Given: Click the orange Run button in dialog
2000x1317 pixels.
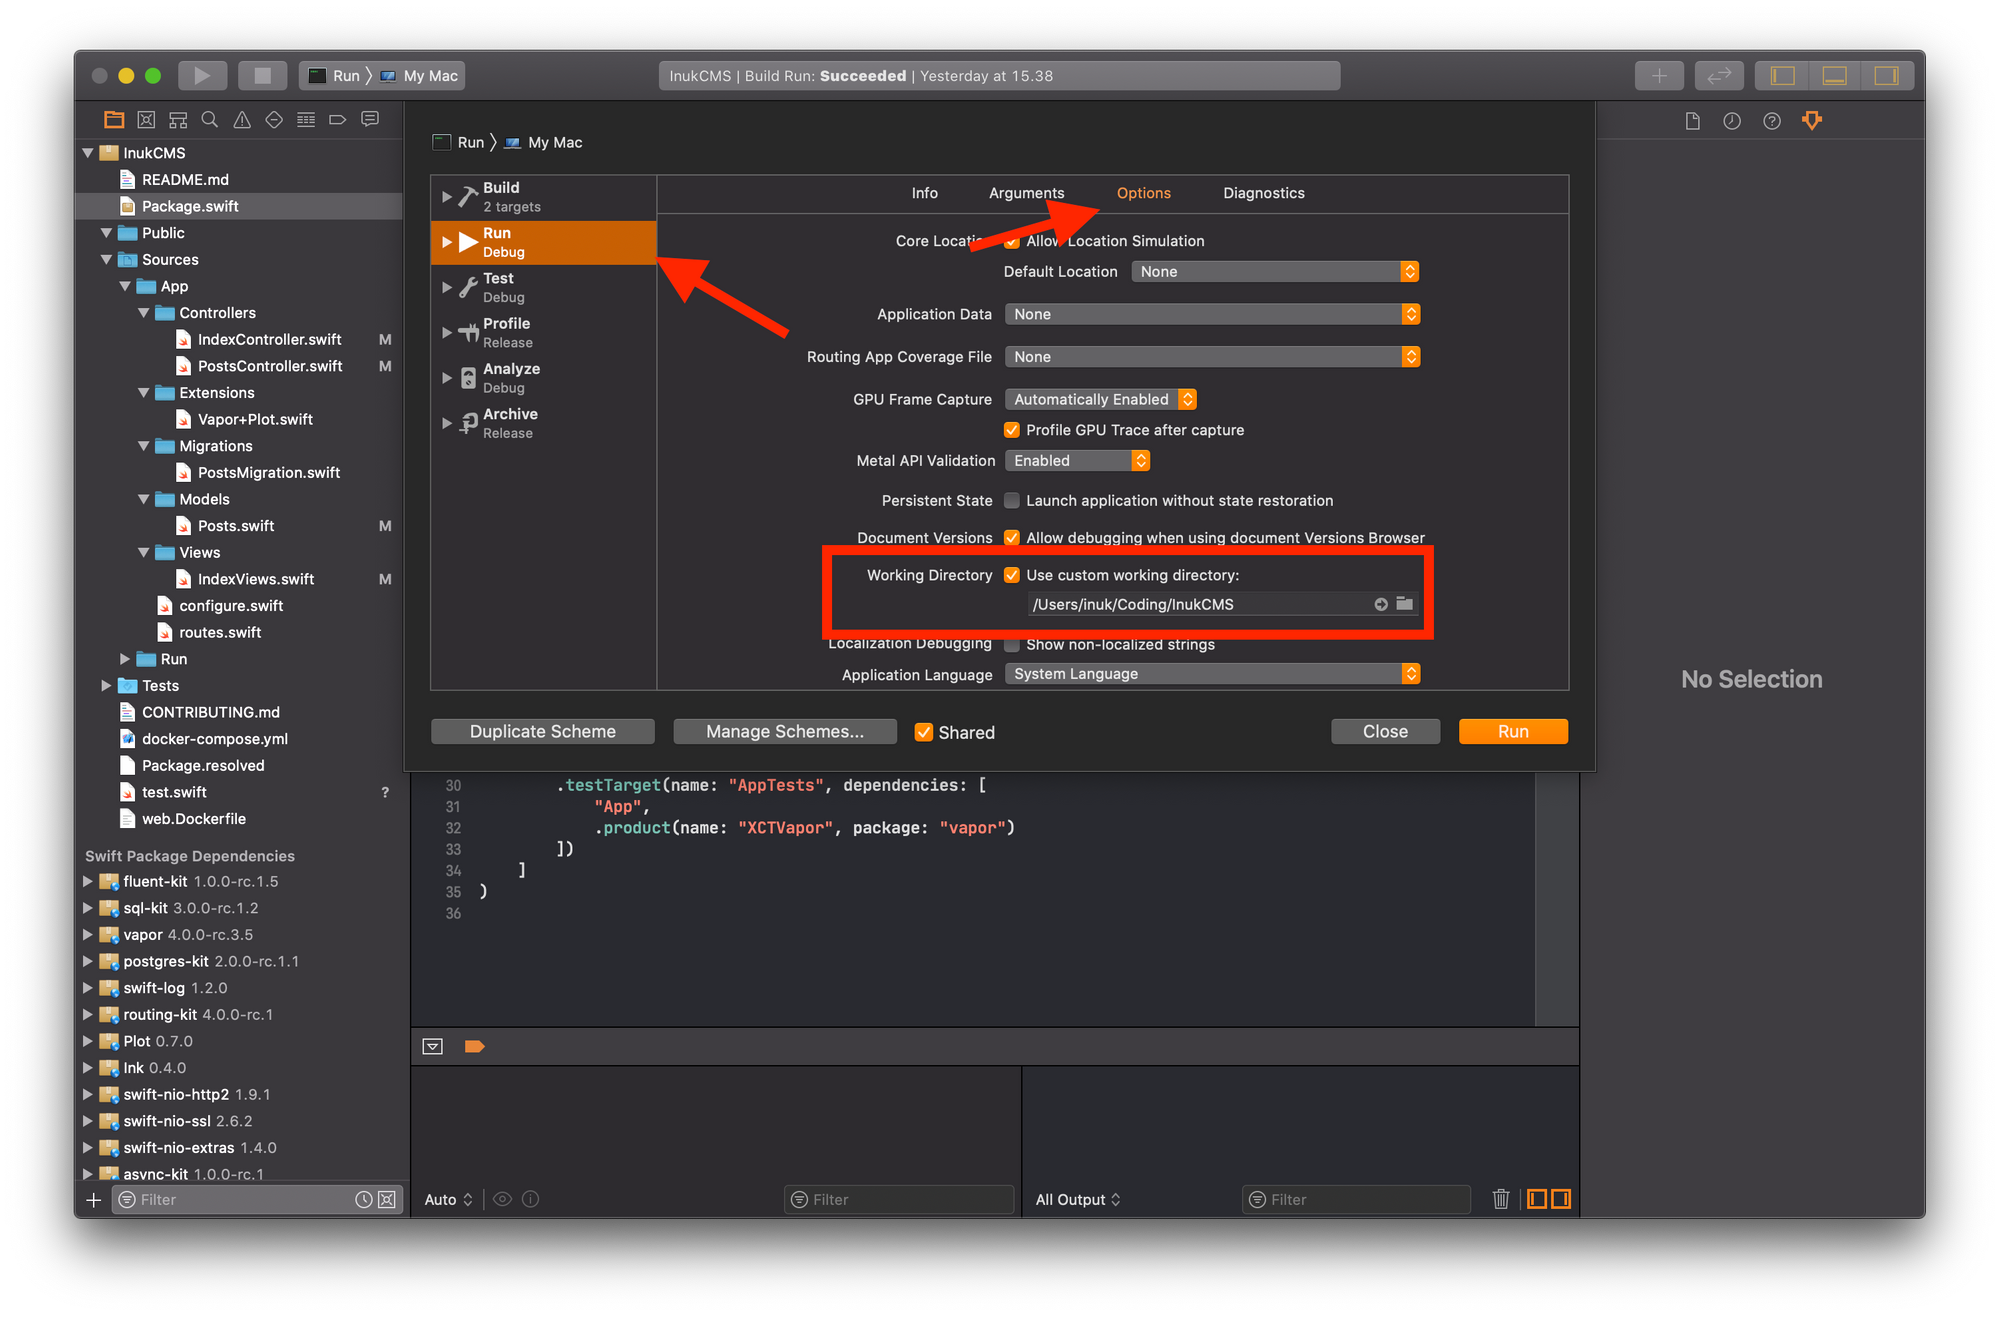Looking at the screenshot, I should click(x=1513, y=732).
